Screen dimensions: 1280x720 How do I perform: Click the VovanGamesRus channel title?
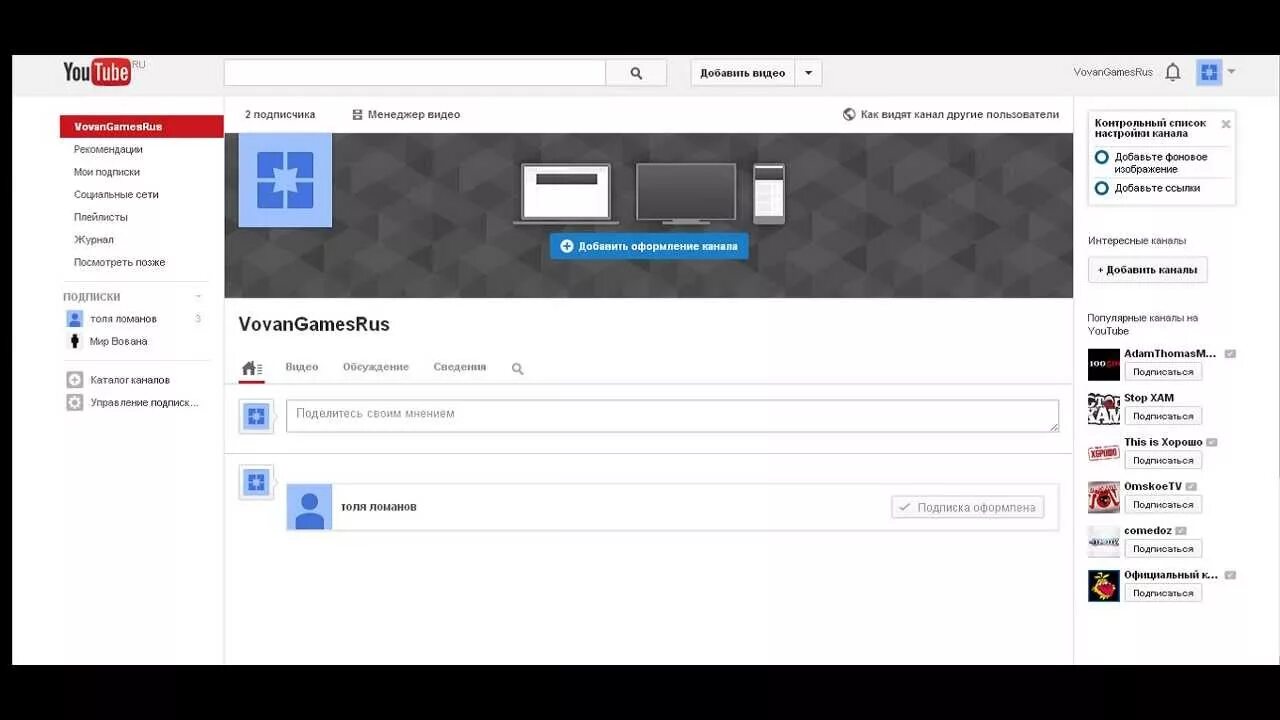point(314,324)
